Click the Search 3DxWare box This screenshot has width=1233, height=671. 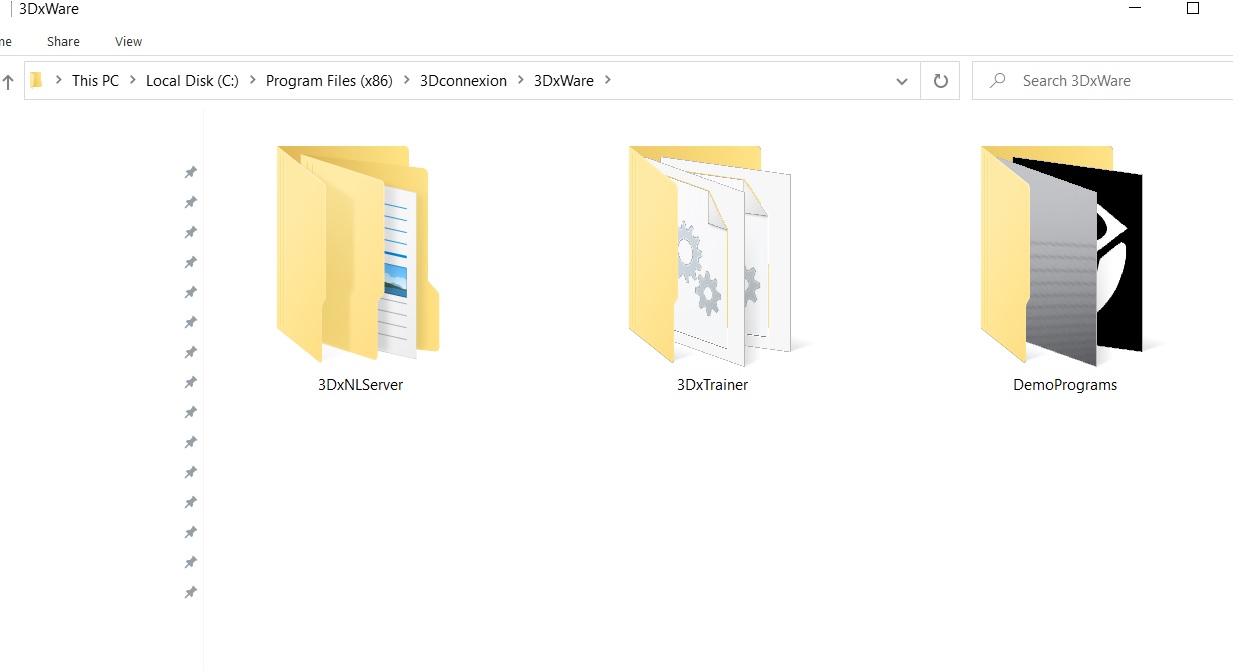coord(1103,81)
